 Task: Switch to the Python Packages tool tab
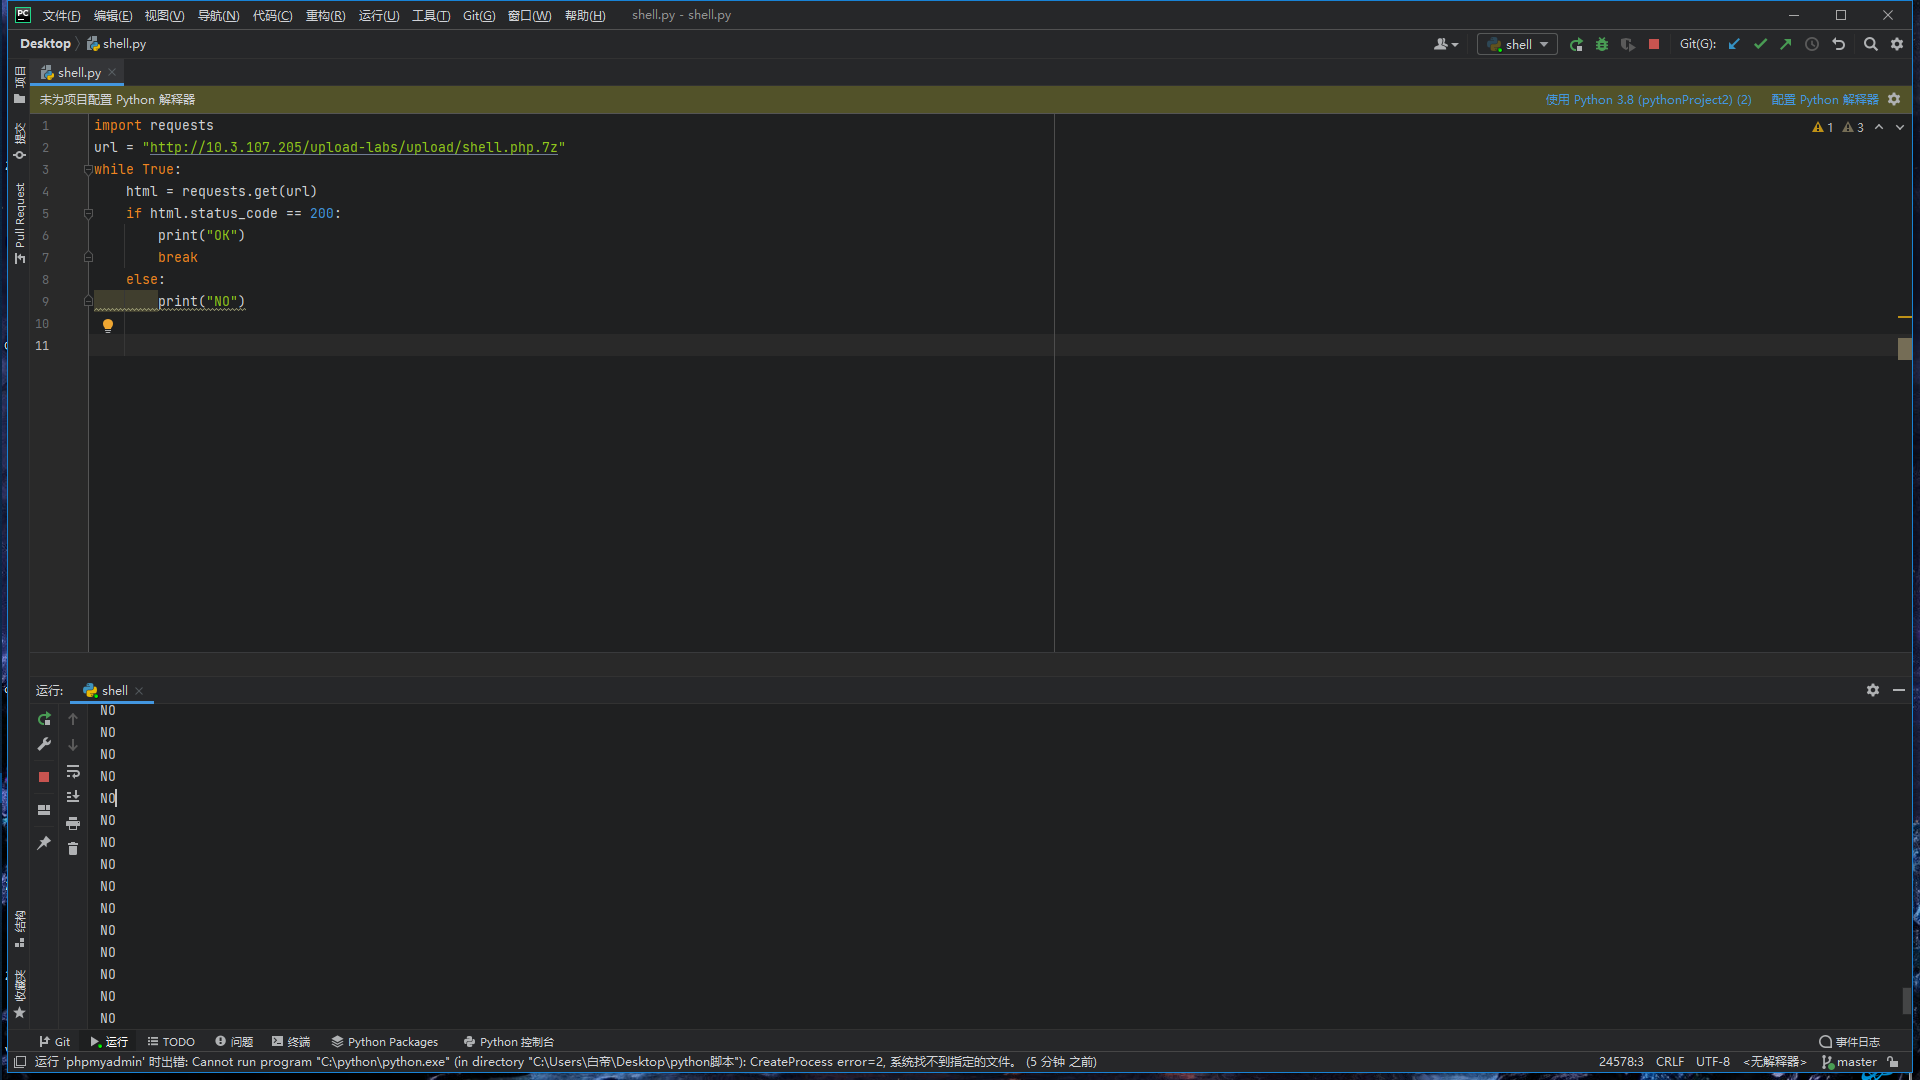pyautogui.click(x=385, y=1041)
